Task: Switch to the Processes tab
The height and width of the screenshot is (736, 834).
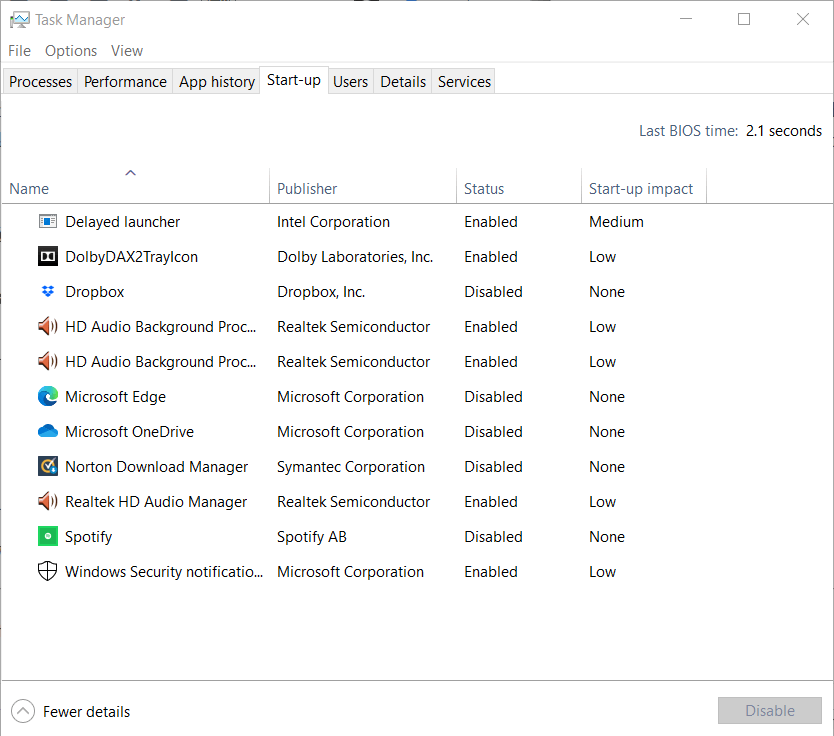Action: [x=40, y=82]
